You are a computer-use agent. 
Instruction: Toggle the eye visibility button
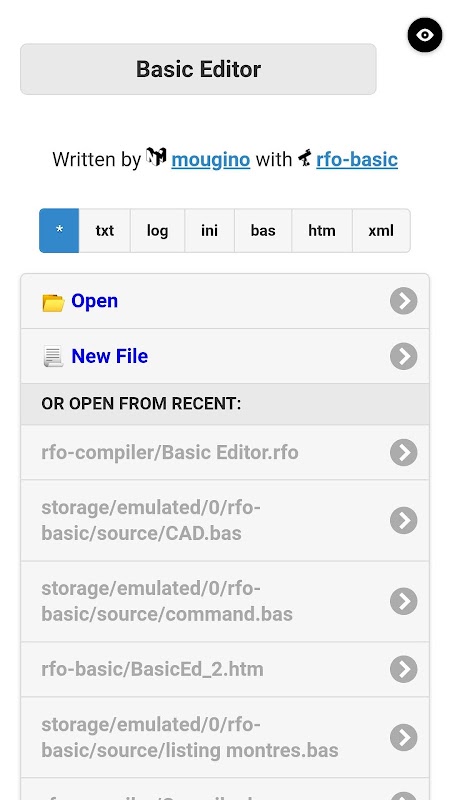[x=424, y=35]
